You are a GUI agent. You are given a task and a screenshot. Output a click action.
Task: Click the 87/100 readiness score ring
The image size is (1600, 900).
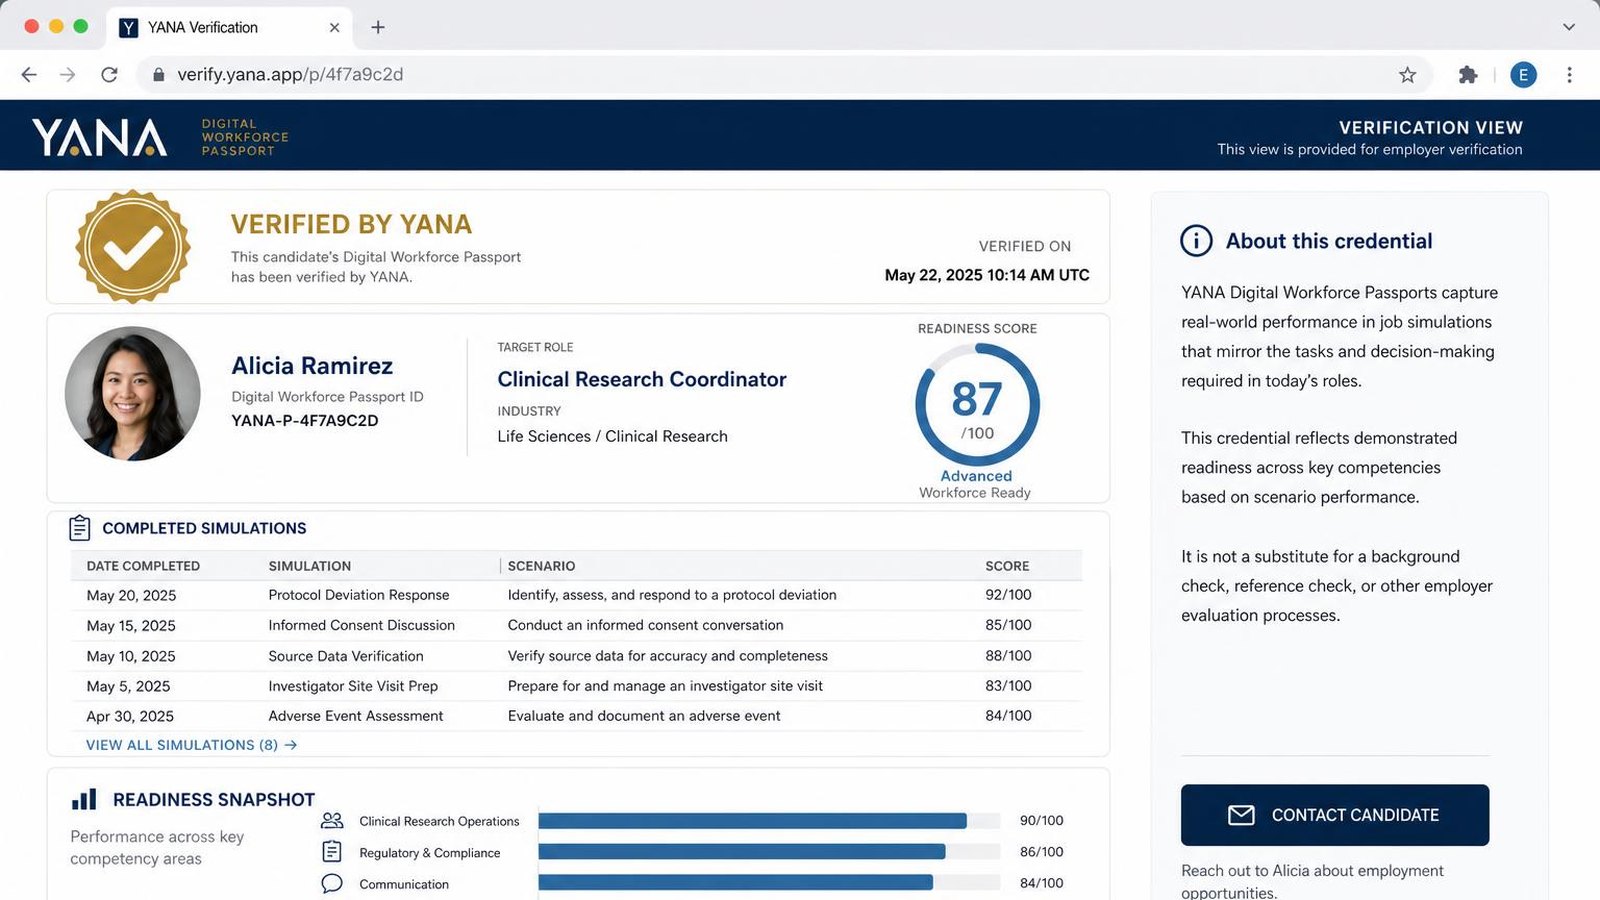pos(977,405)
